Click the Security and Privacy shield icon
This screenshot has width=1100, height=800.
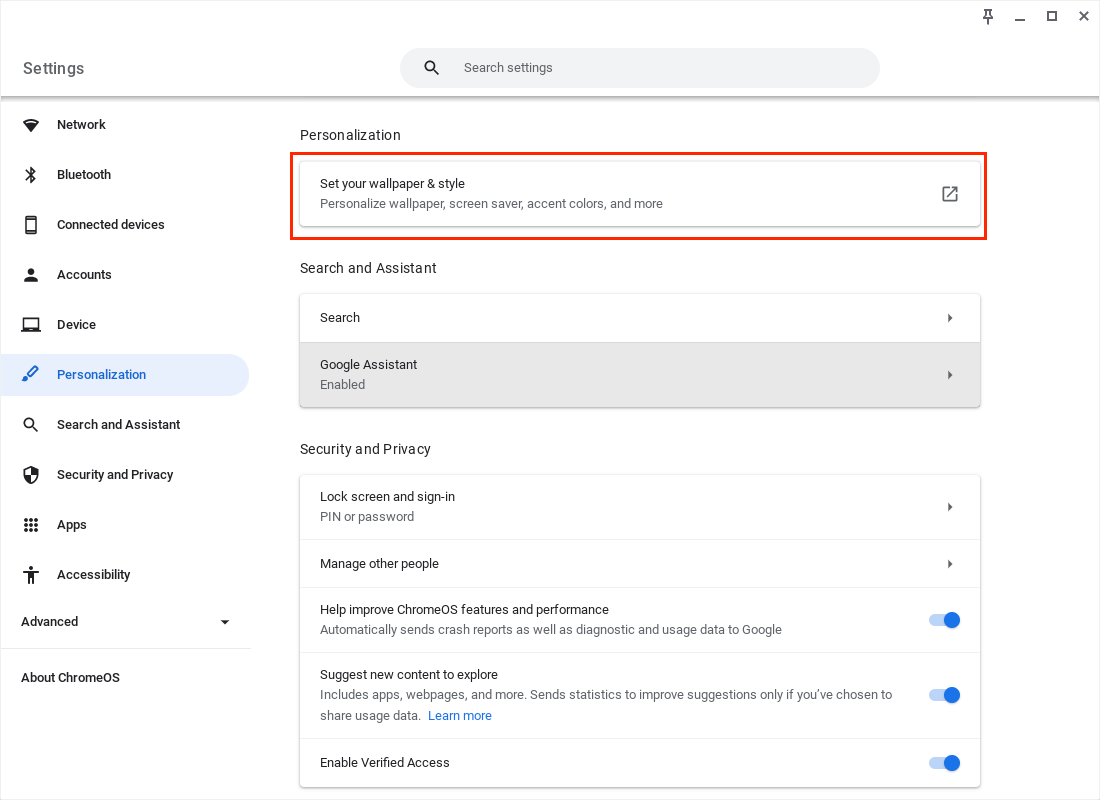click(30, 474)
